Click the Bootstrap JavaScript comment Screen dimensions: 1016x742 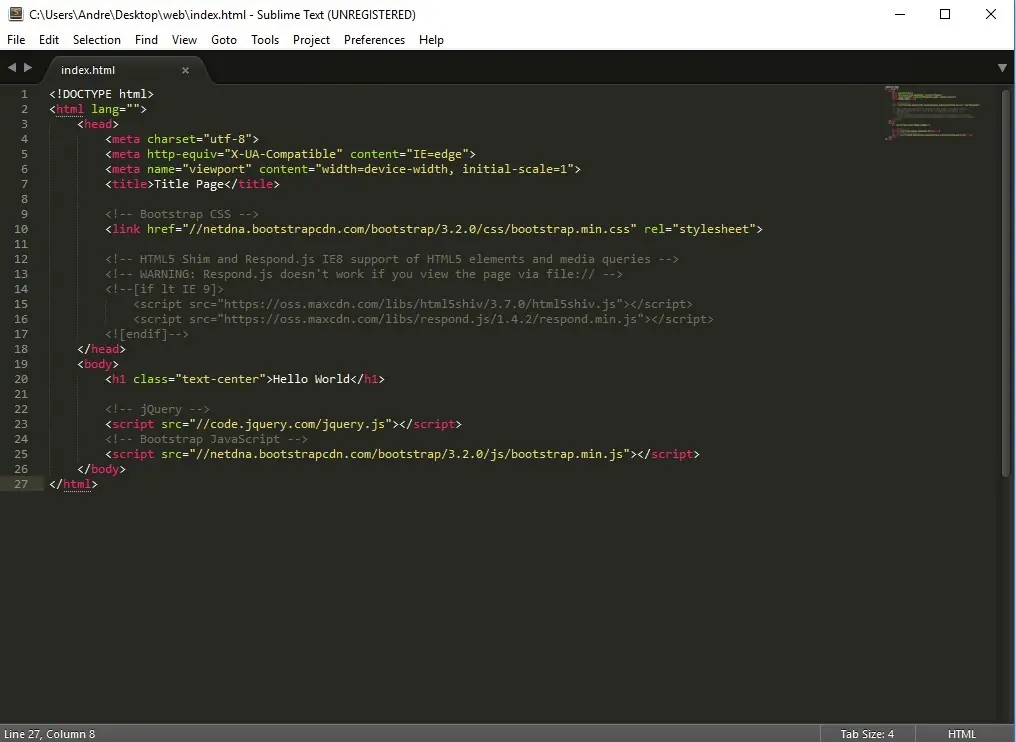point(207,439)
